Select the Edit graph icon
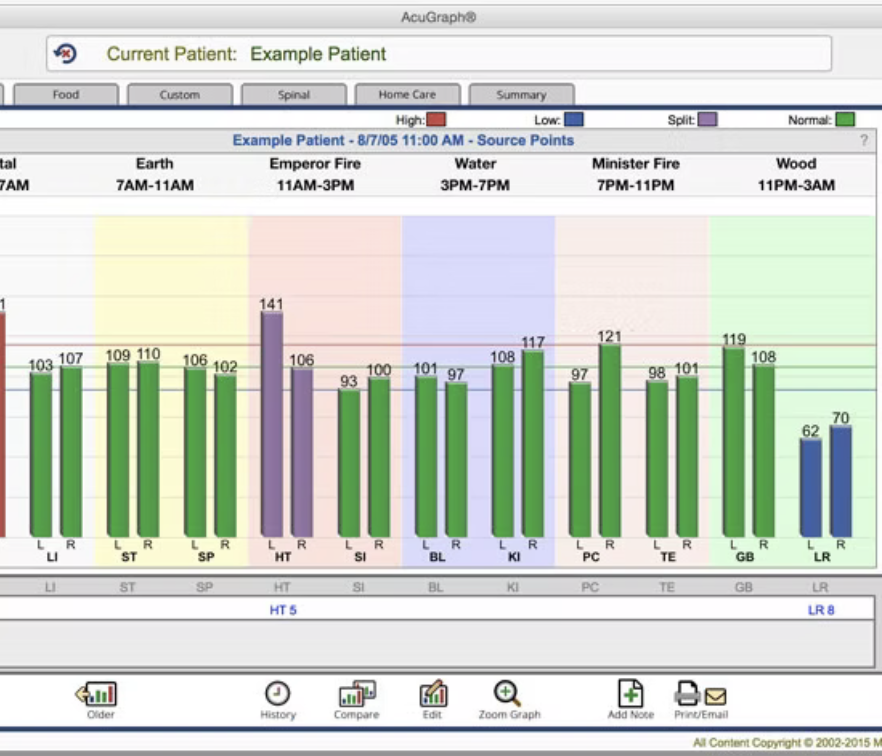Screen dimensions: 882x756 coord(433,694)
